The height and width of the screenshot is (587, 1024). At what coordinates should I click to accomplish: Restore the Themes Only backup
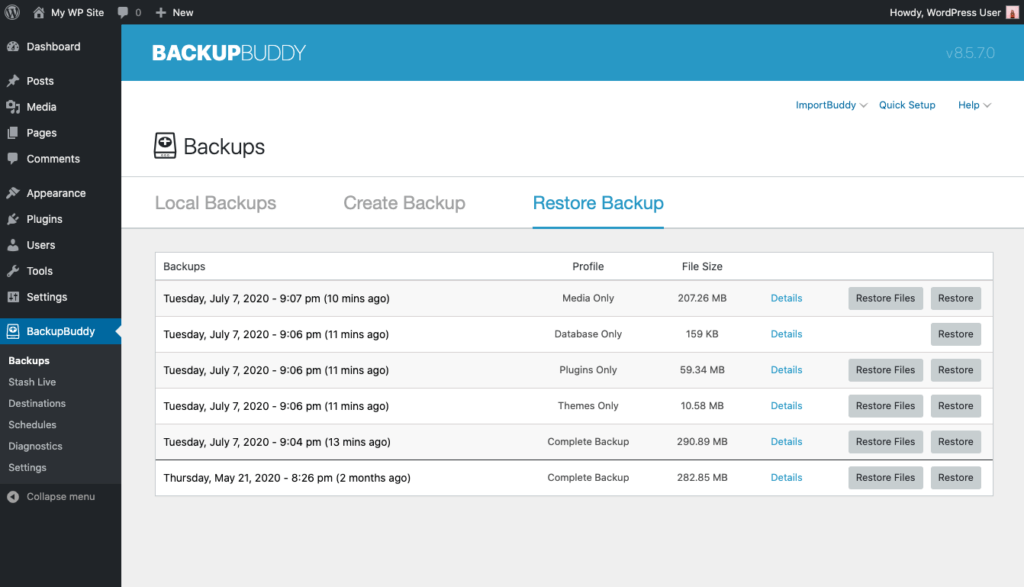pos(955,406)
